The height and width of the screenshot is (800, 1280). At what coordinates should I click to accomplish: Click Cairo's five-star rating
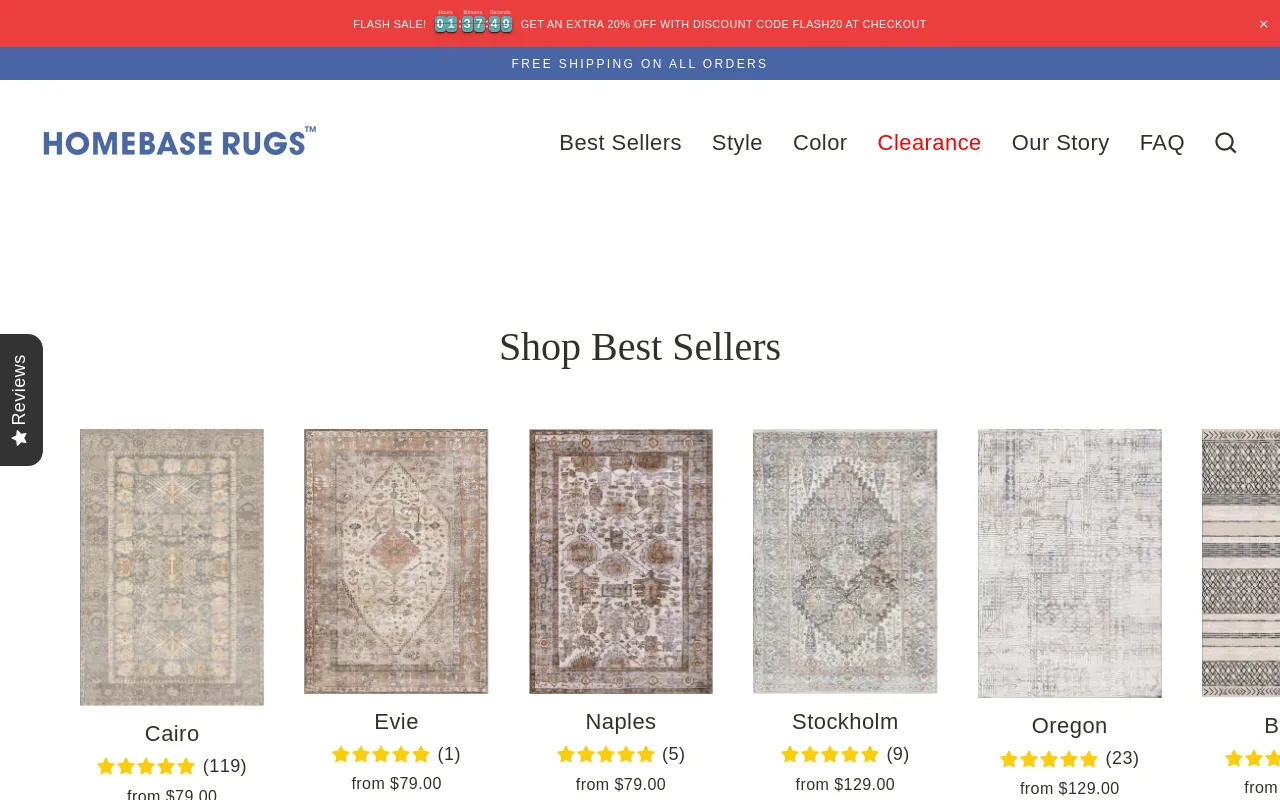(x=146, y=767)
